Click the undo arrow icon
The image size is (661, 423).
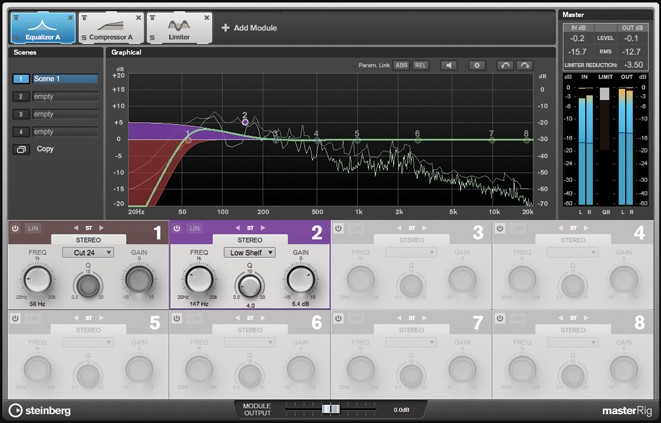tap(505, 65)
